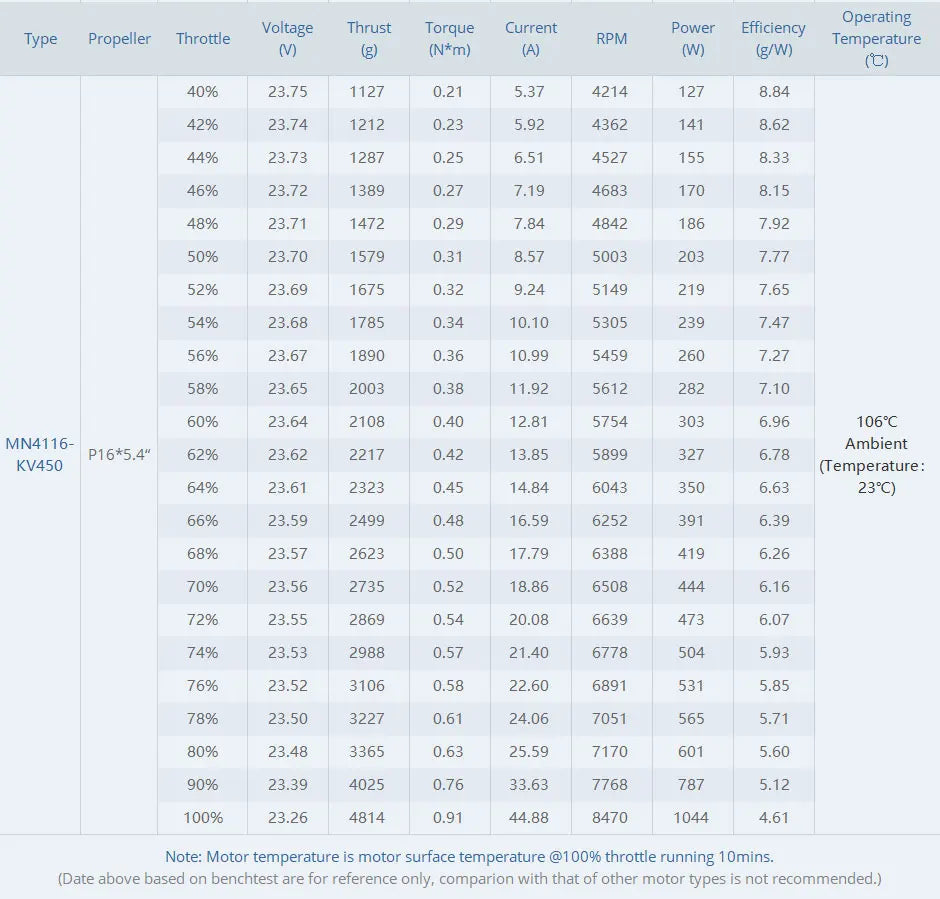Image resolution: width=940 pixels, height=899 pixels.
Task: Click the P16*5.4" propeller cell
Action: coord(119,455)
